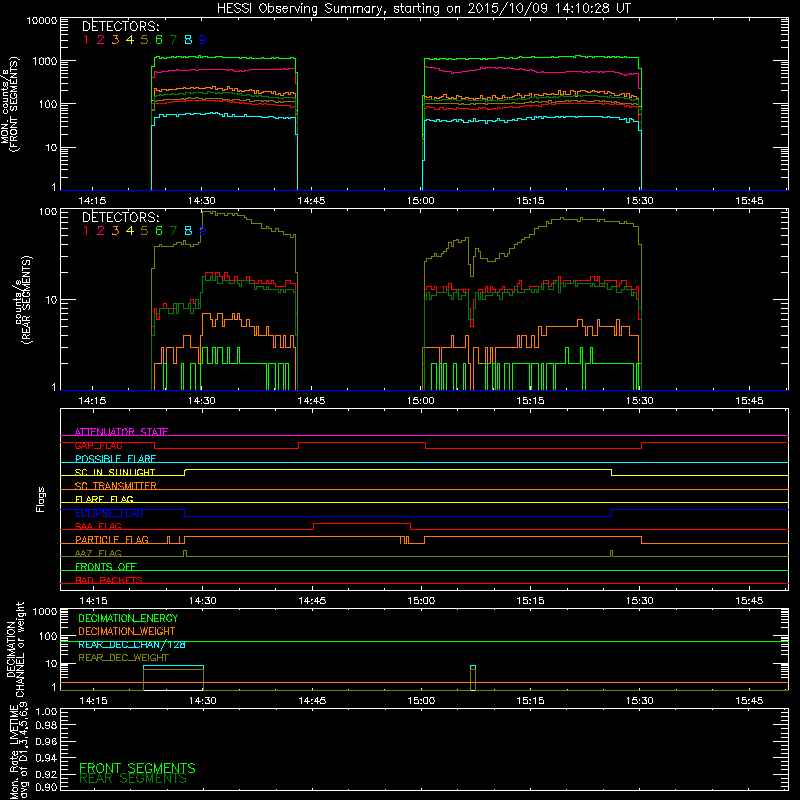
Task: Click the FRONTS_OFF flag label
Action: (x=106, y=567)
